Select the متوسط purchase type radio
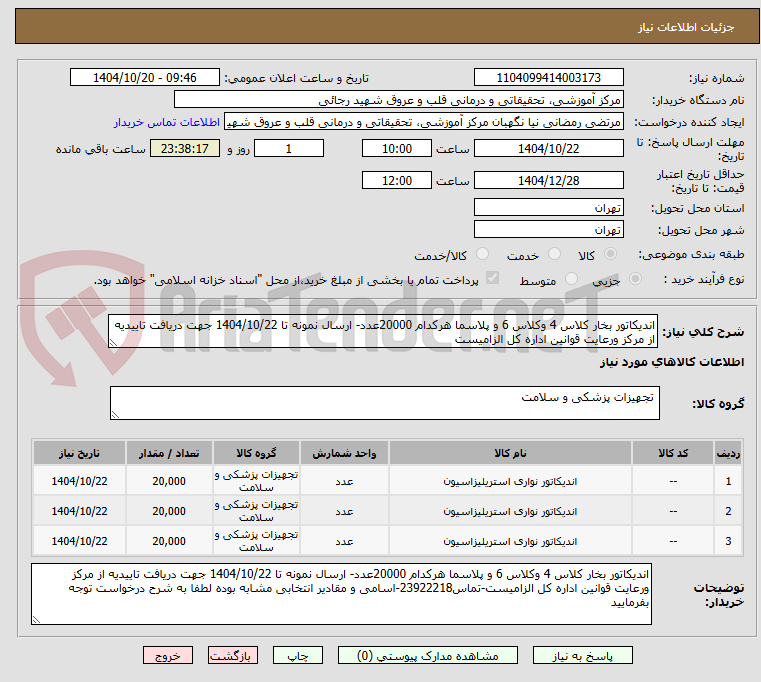This screenshot has width=761, height=682. [x=571, y=279]
